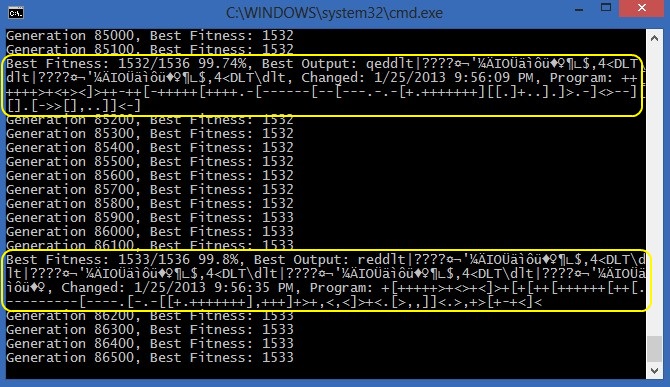Click the Generation 85500 output line

coord(150,161)
